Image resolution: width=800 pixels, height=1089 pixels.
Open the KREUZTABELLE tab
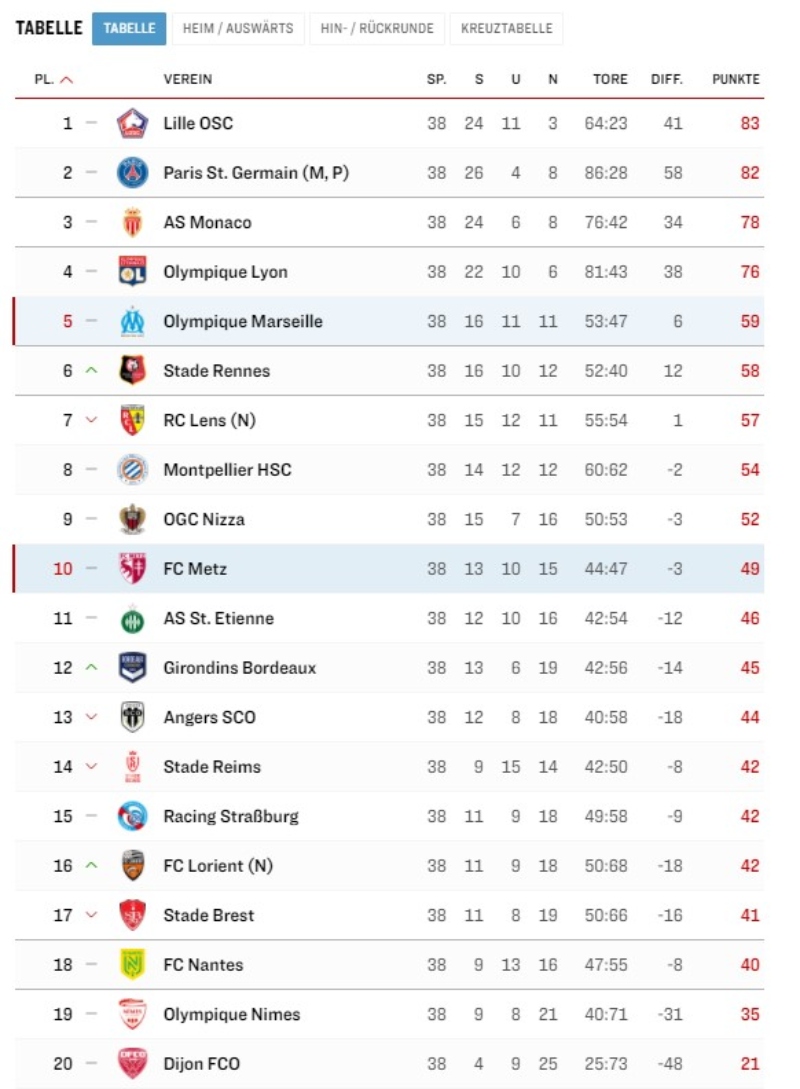[x=506, y=28]
